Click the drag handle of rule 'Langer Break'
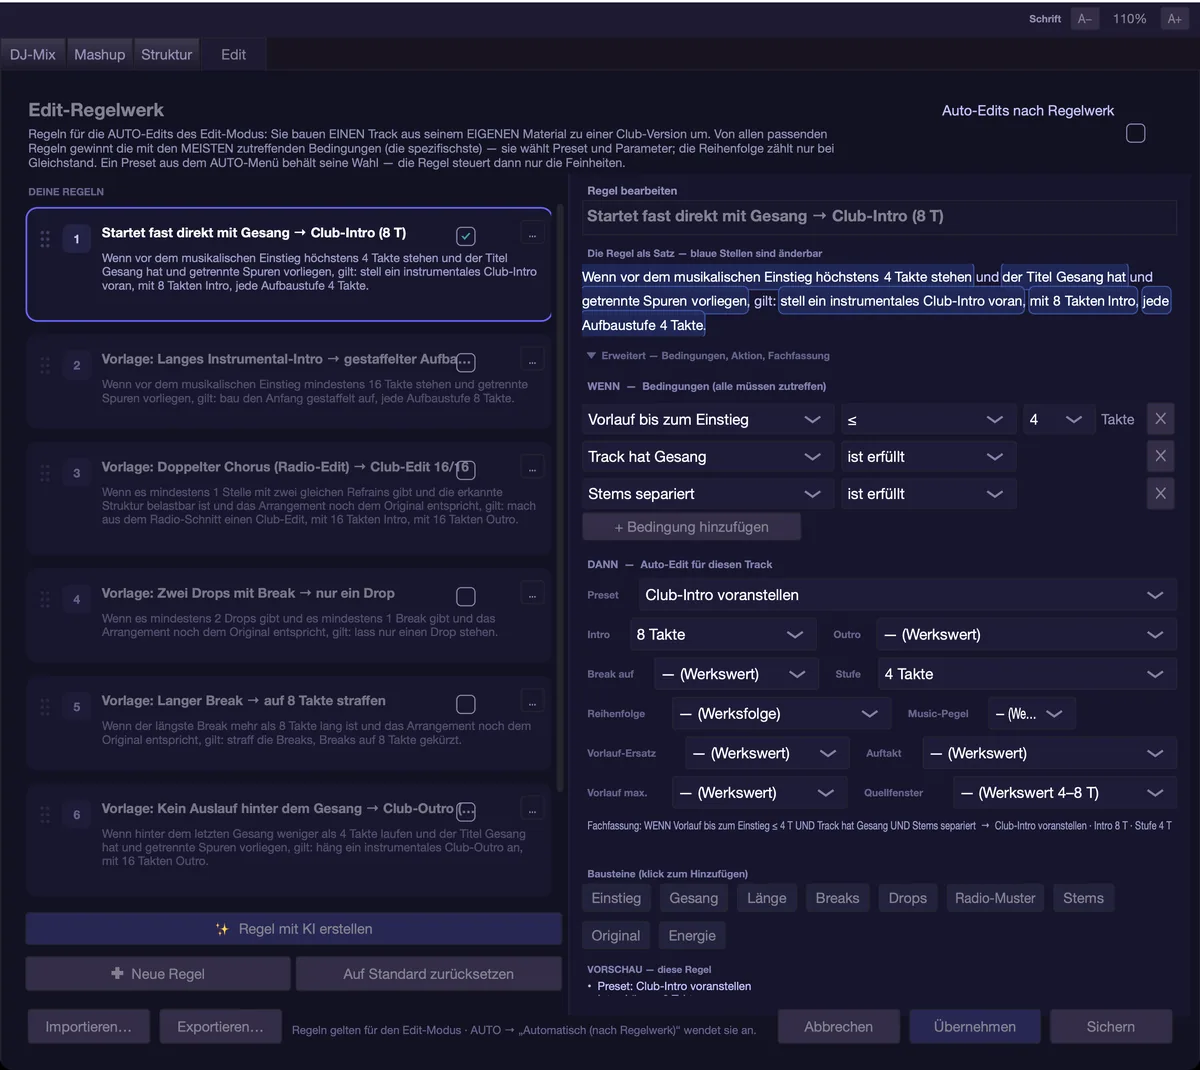This screenshot has width=1200, height=1070. tap(45, 707)
